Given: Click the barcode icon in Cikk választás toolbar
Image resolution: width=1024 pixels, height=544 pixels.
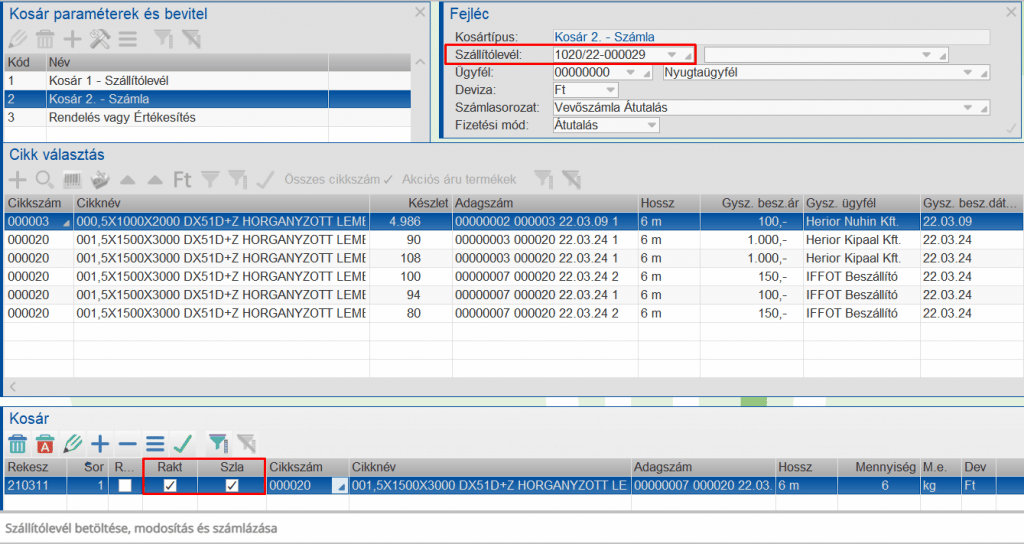Looking at the screenshot, I should (73, 180).
